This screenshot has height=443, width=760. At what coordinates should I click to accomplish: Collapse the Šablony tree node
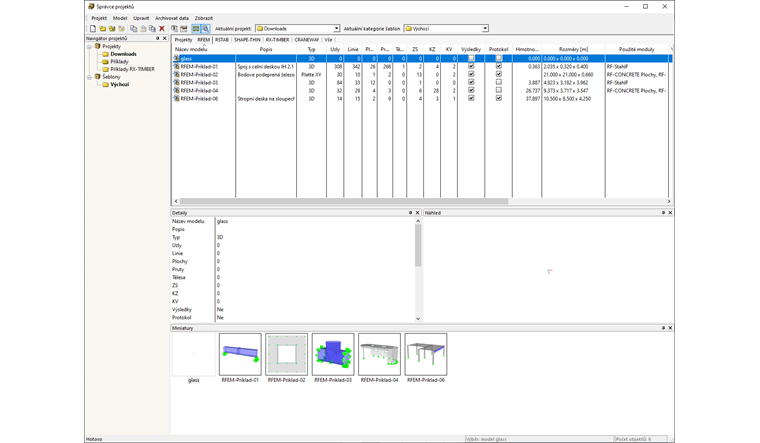90,77
